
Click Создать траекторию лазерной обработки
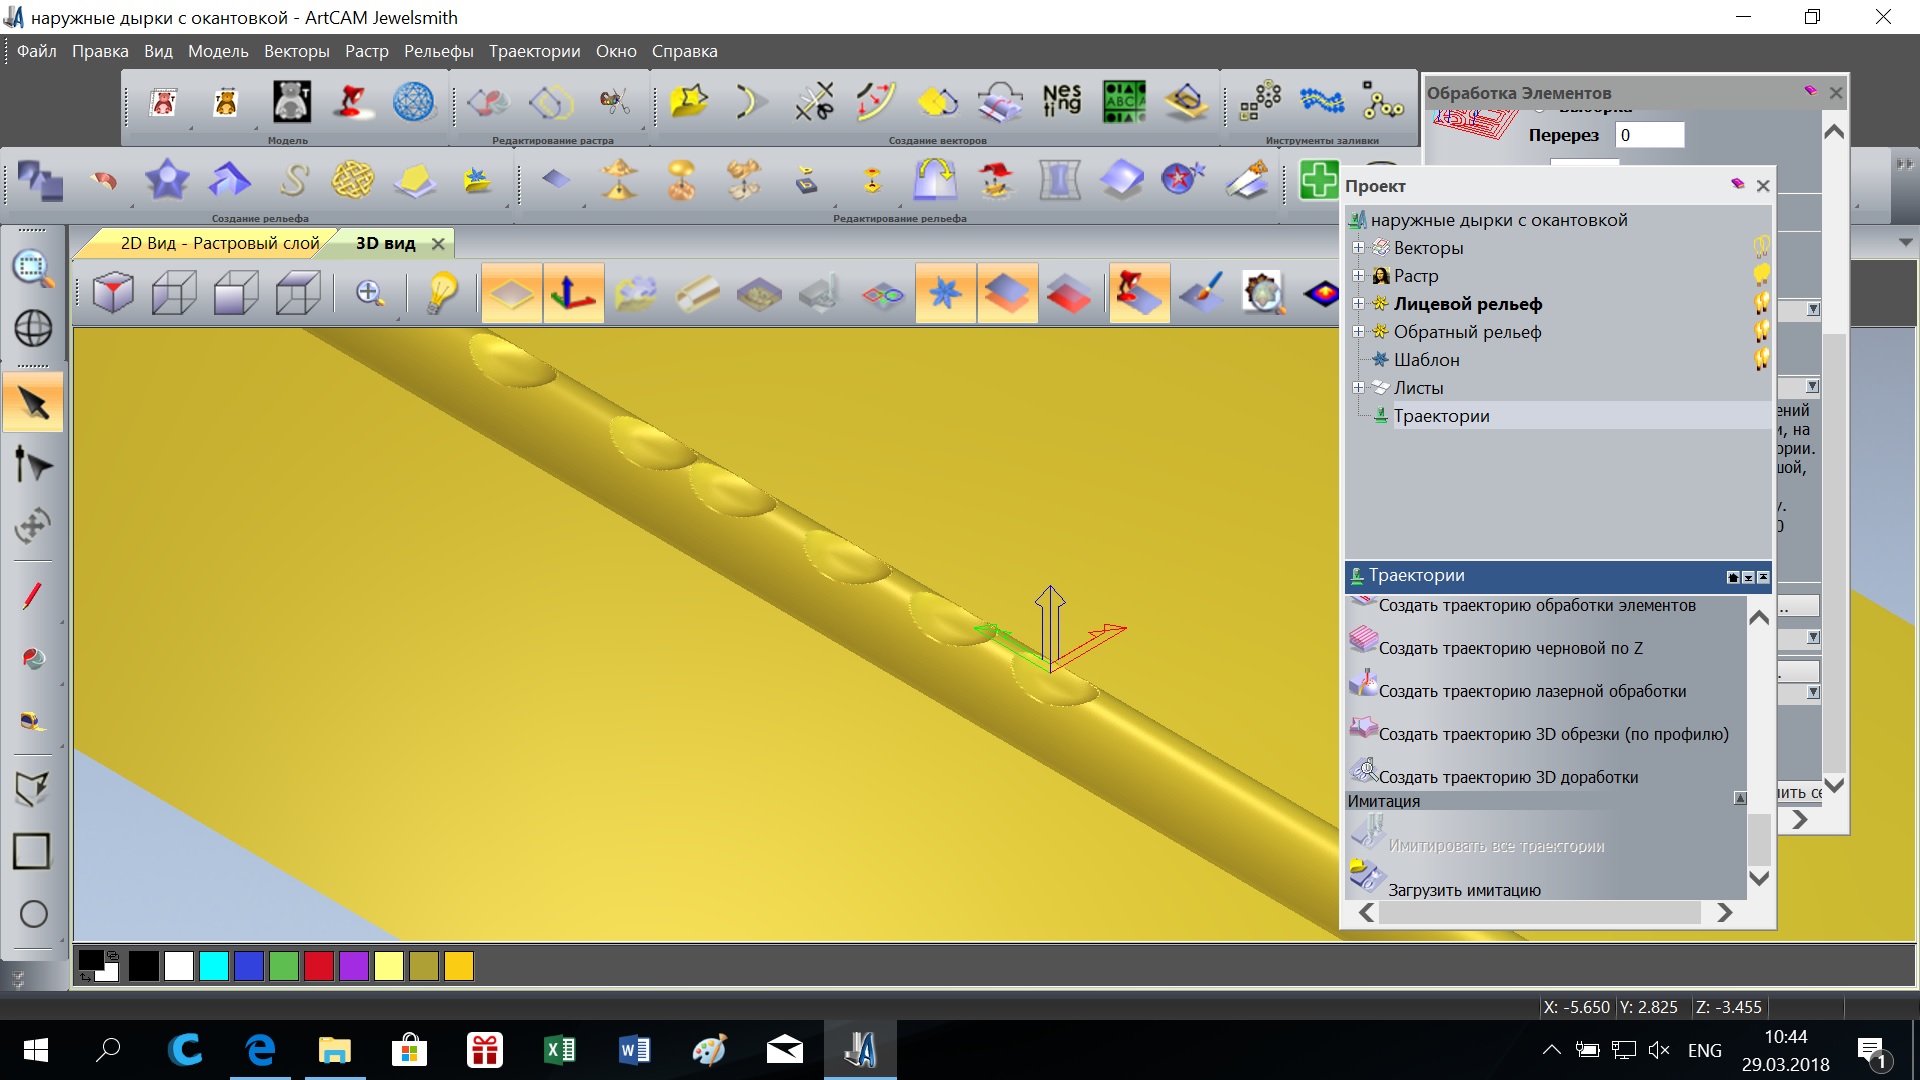point(1532,691)
